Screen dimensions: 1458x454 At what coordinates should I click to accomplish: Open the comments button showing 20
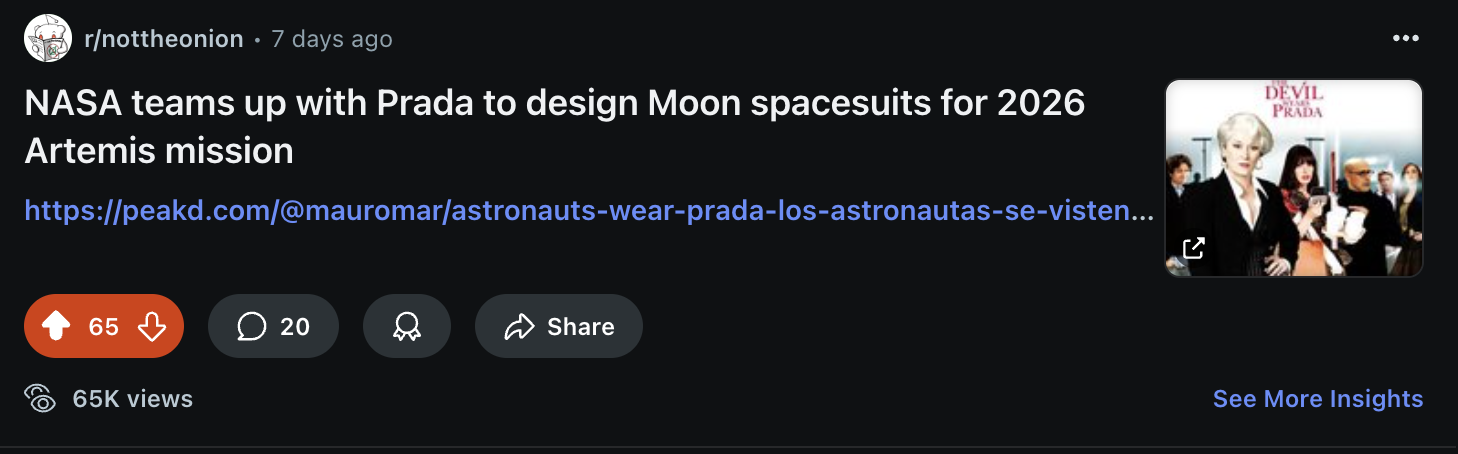pyautogui.click(x=273, y=326)
